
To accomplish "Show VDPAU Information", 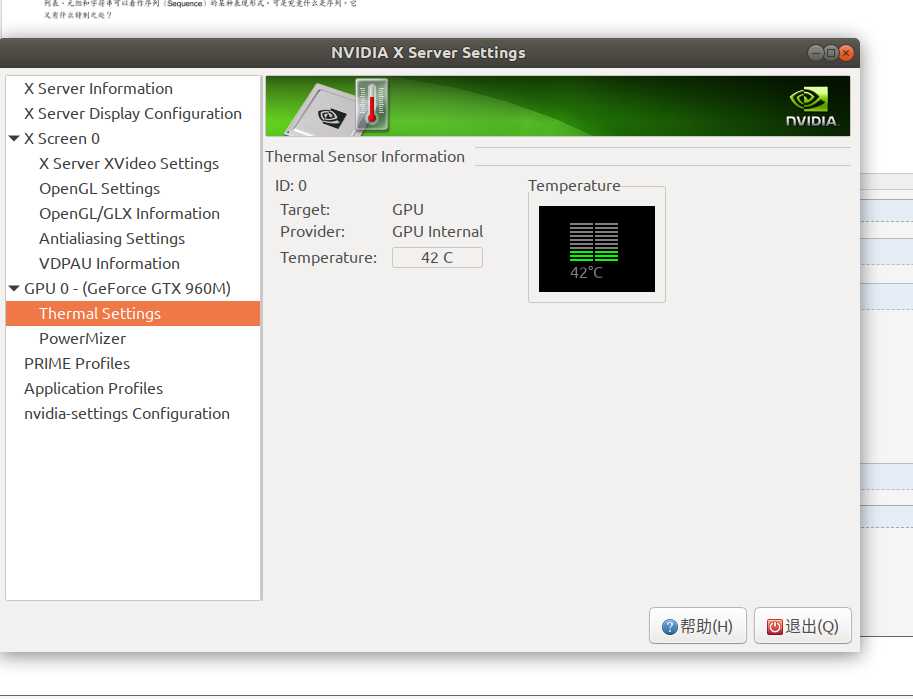I will pyautogui.click(x=109, y=264).
